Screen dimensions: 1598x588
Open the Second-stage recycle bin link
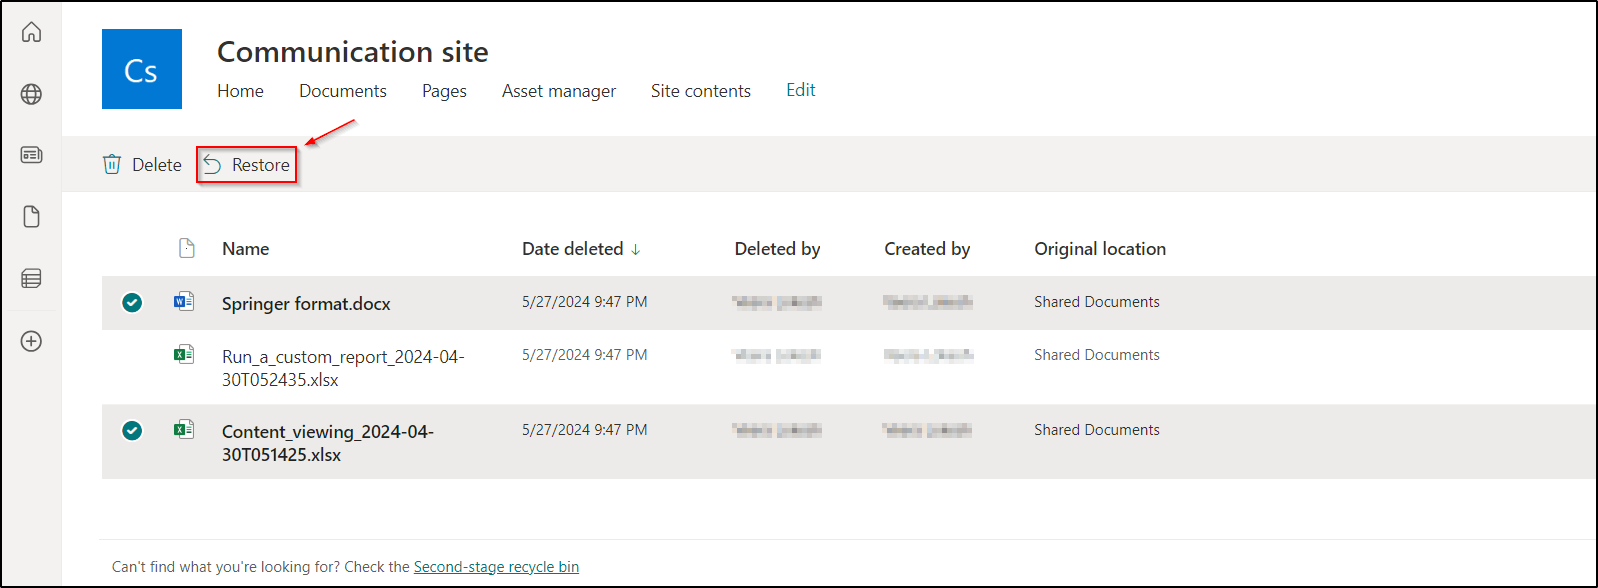click(x=496, y=567)
